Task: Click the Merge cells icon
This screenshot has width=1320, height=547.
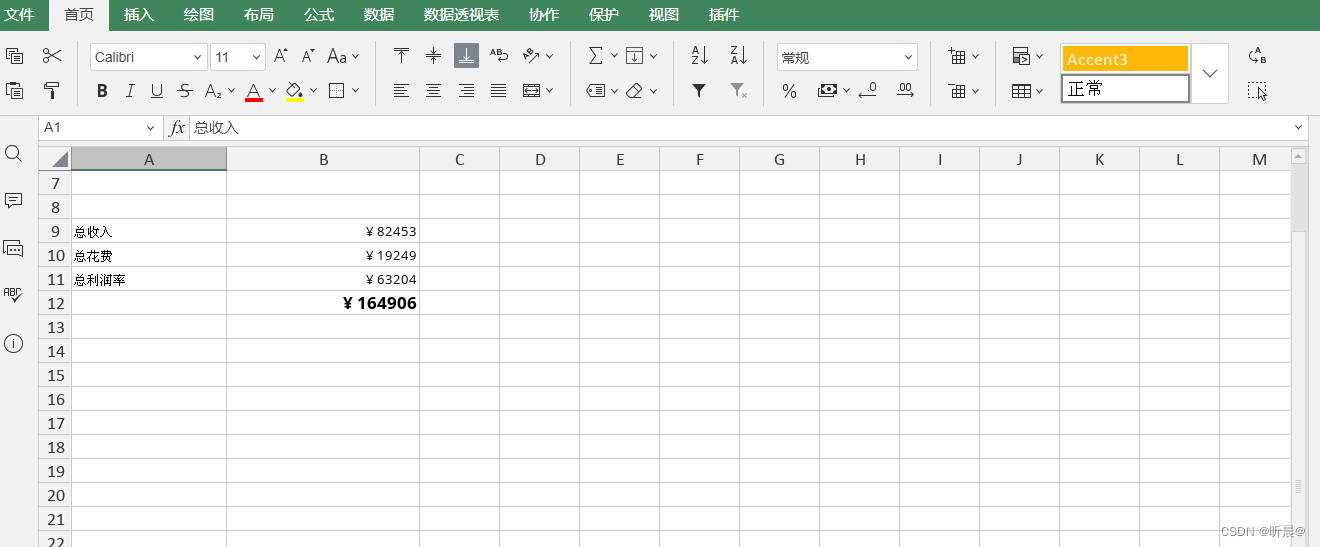Action: tap(532, 91)
